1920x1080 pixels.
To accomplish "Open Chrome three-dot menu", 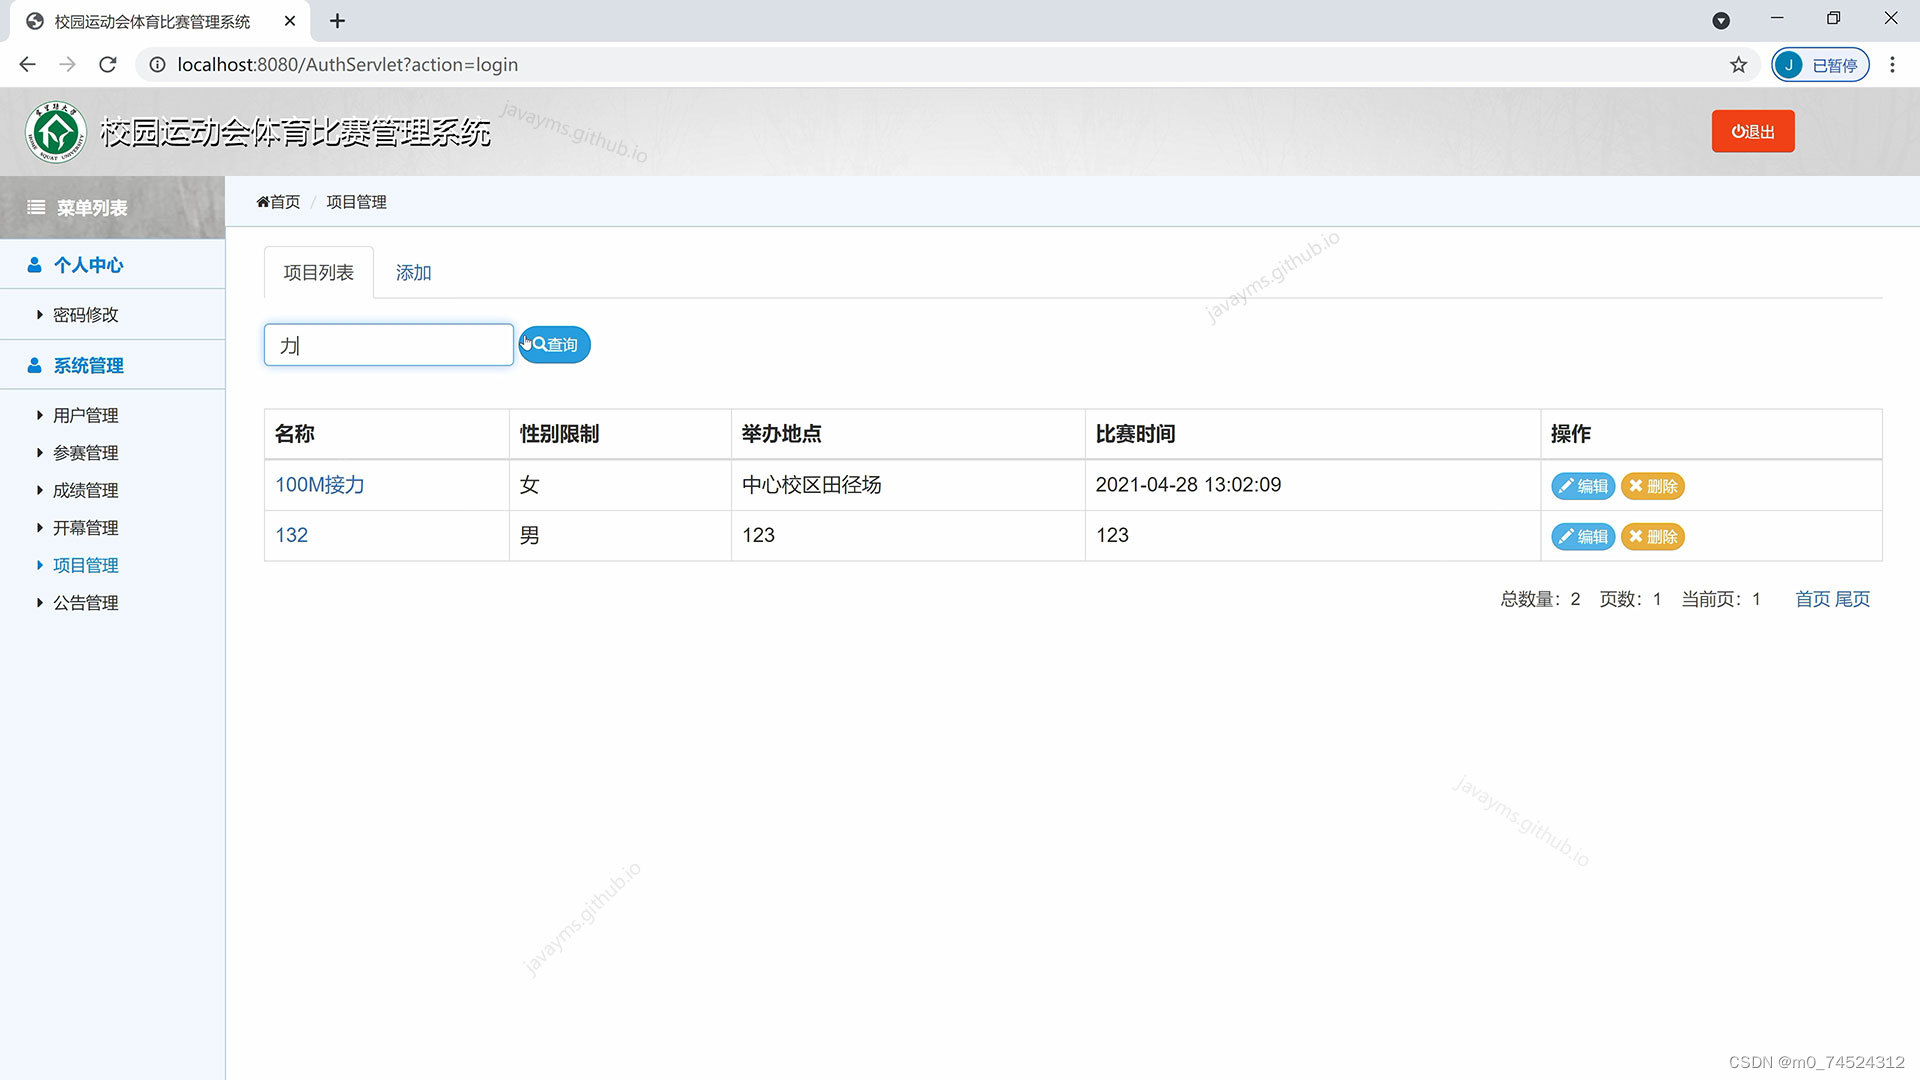I will tap(1892, 65).
